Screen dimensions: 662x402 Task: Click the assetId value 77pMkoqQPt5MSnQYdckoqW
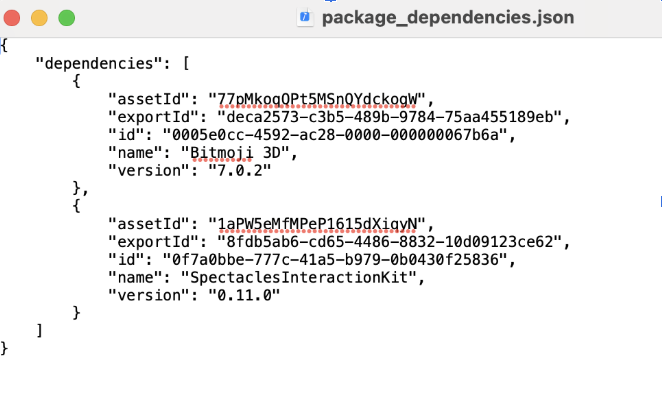coord(318,98)
